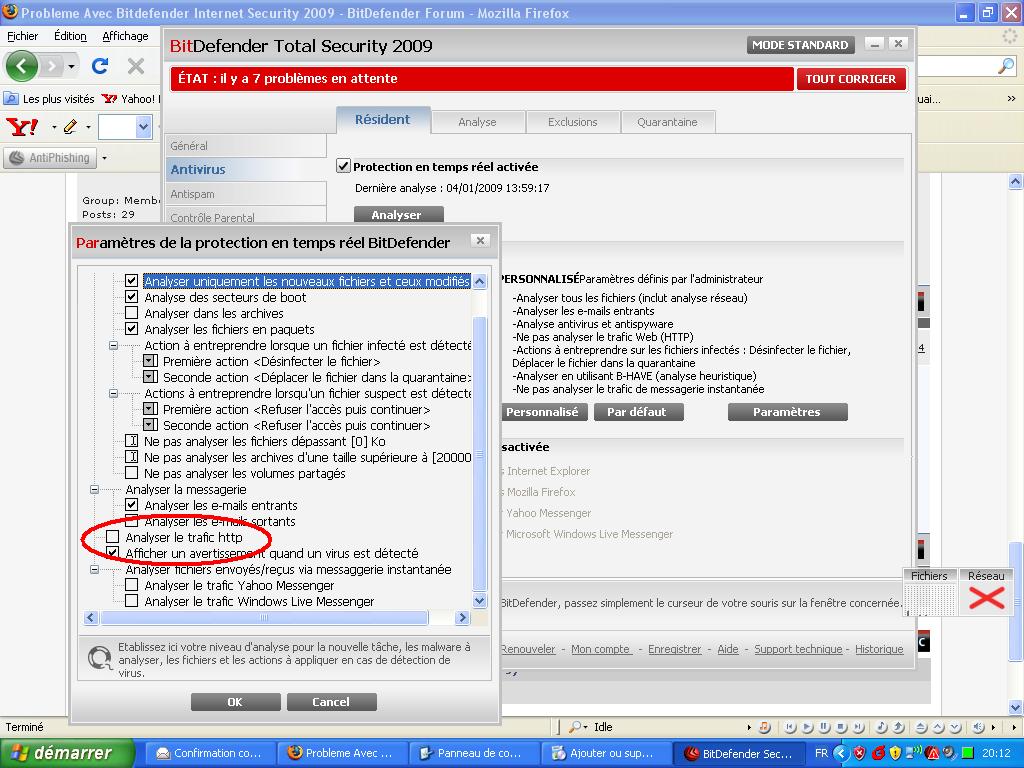This screenshot has height=768, width=1024.
Task: Confirm settings with the OK button
Action: coord(235,702)
